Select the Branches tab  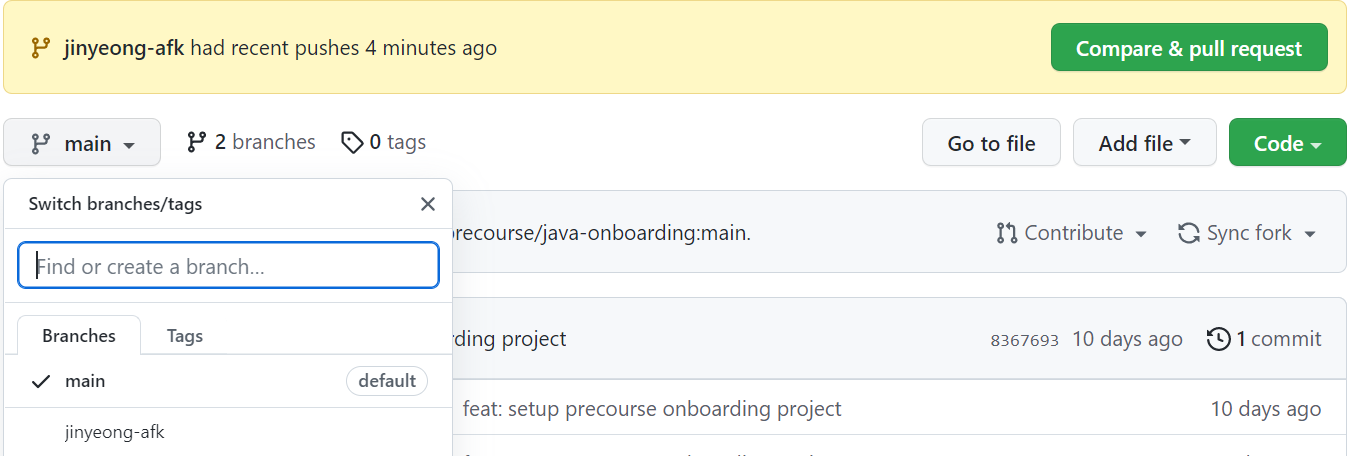point(79,336)
